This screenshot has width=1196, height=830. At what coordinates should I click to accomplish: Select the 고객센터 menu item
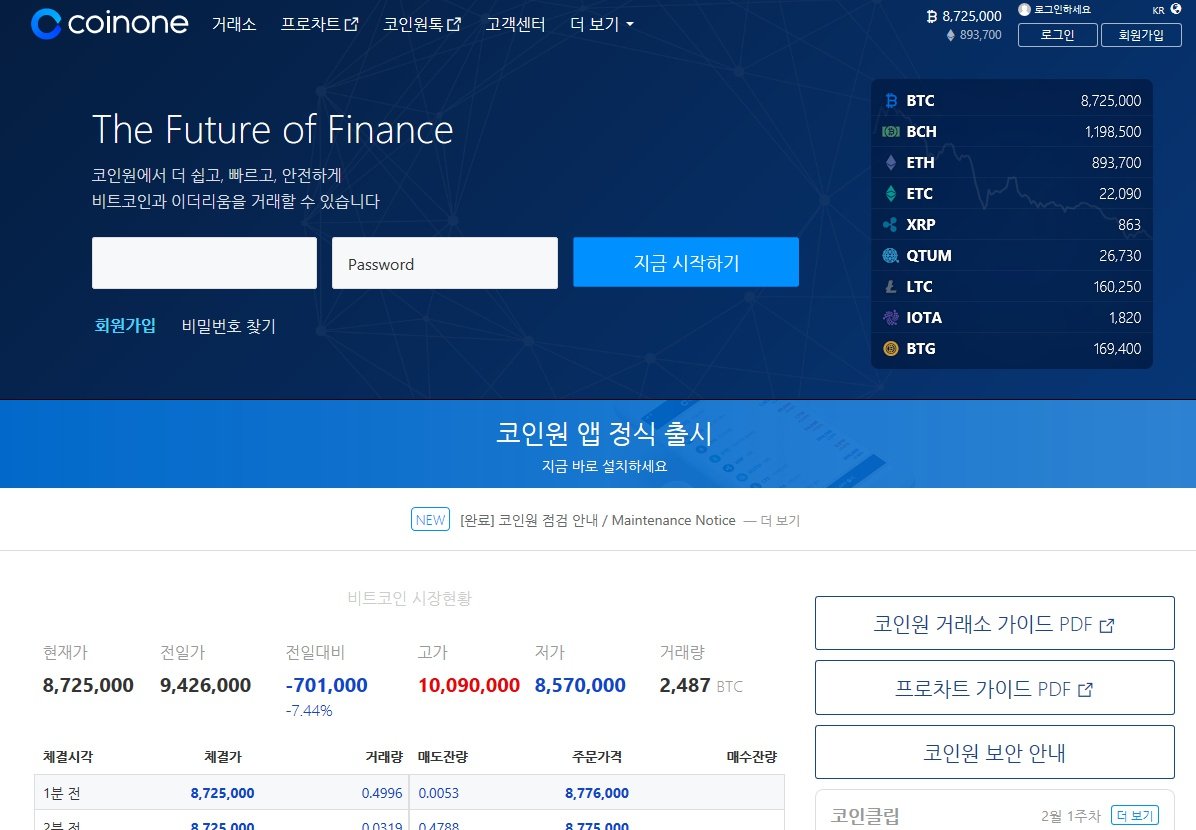[515, 24]
